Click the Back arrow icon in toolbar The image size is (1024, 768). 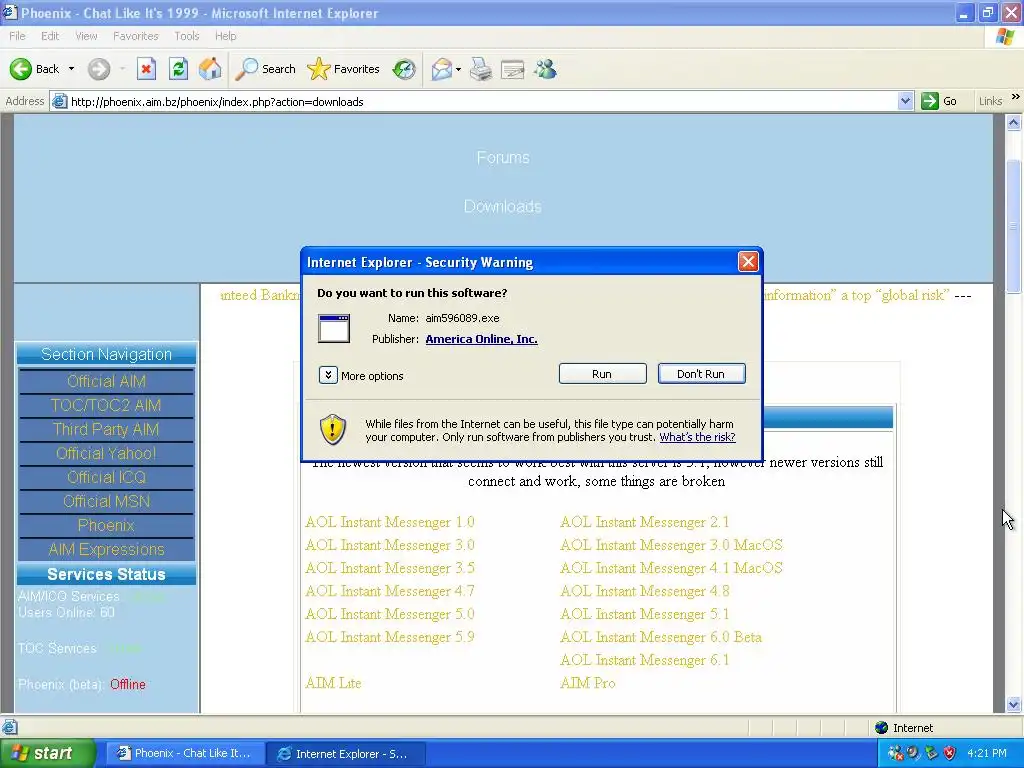click(x=20, y=69)
